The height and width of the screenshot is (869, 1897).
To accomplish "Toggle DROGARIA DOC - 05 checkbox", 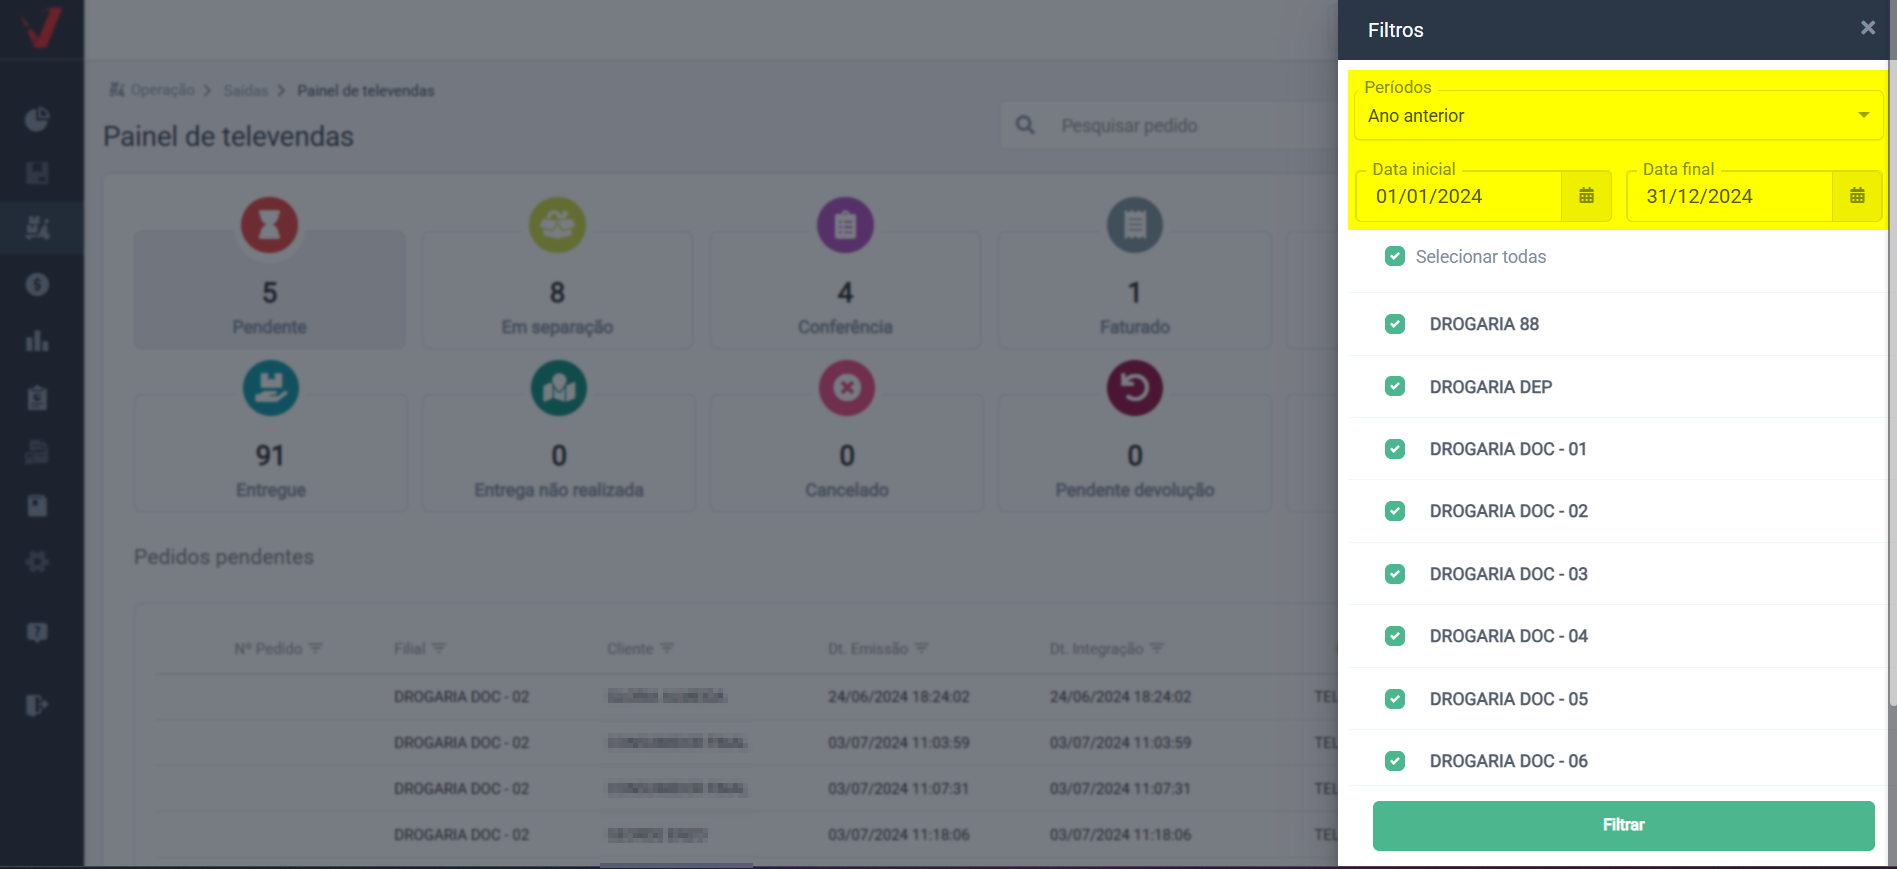I will point(1395,699).
